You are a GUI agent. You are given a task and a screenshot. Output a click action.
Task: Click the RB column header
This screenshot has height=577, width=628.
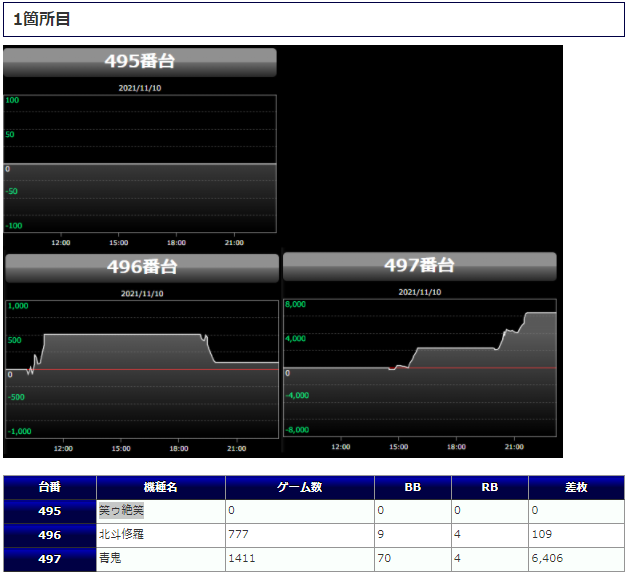point(489,487)
